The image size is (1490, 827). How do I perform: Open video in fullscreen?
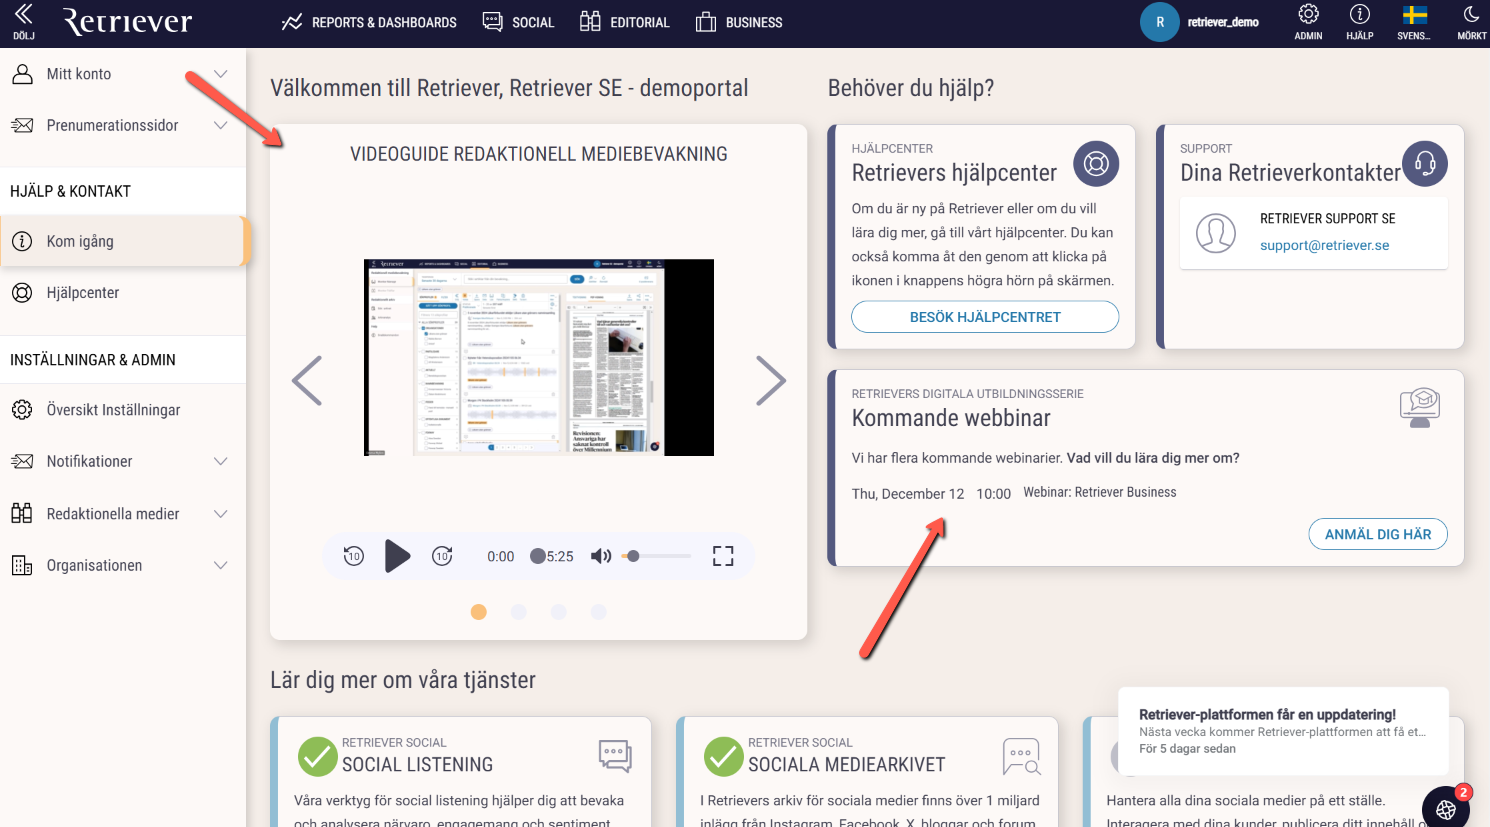point(723,556)
